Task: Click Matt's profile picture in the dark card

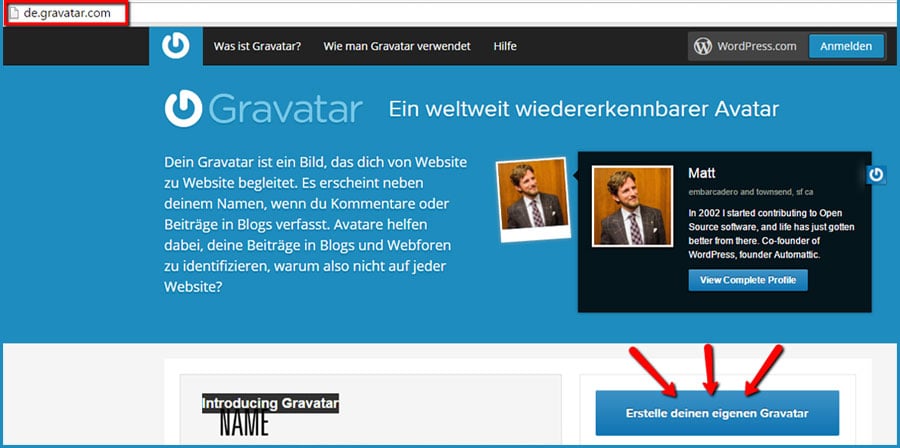Action: point(632,207)
